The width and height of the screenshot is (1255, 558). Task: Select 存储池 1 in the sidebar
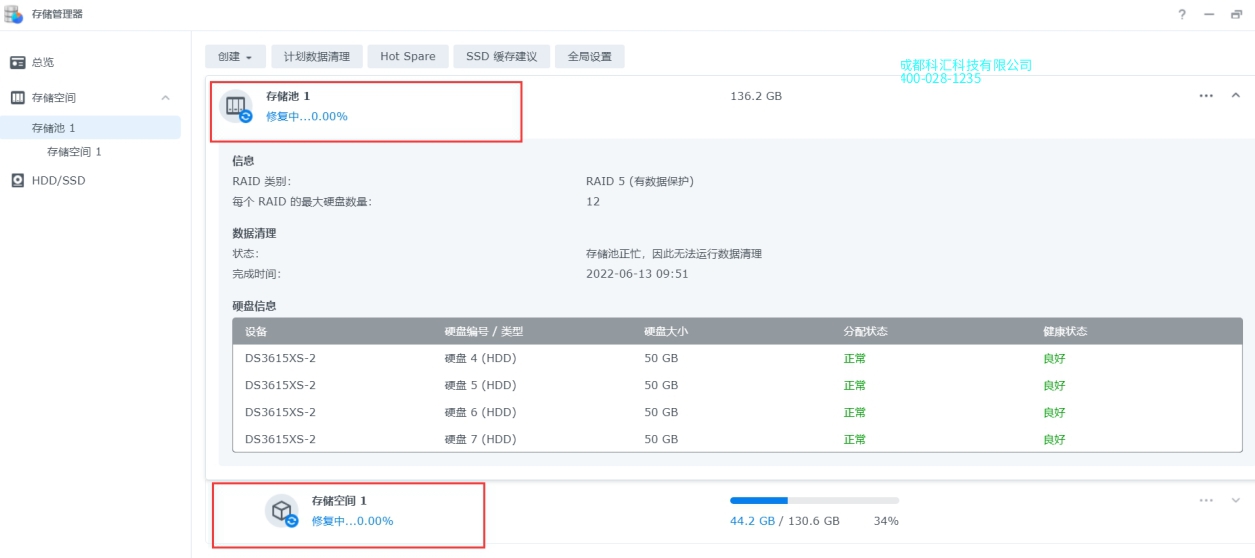54,128
